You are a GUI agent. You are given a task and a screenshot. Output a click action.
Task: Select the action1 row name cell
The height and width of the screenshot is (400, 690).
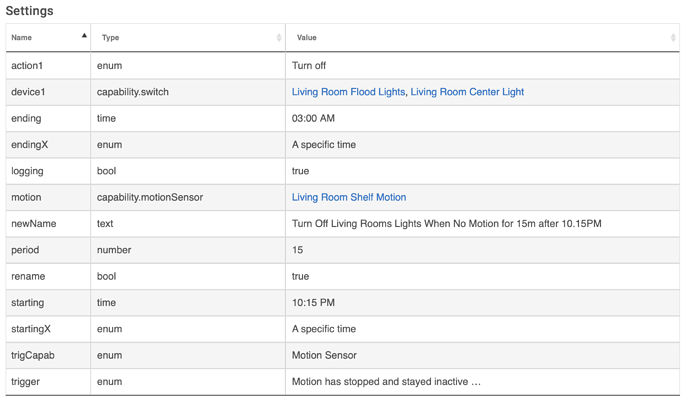pos(48,66)
